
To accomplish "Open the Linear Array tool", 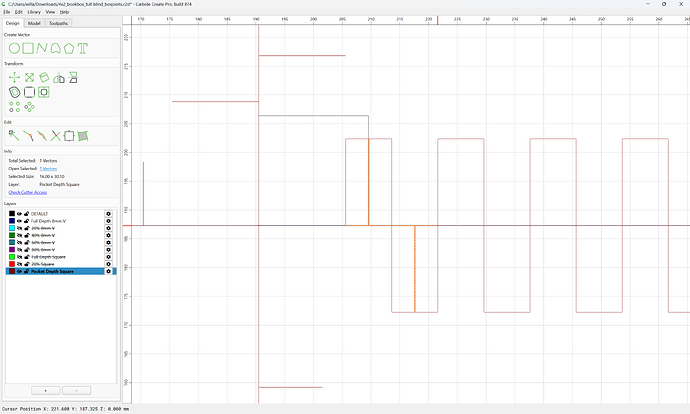I will pos(15,107).
